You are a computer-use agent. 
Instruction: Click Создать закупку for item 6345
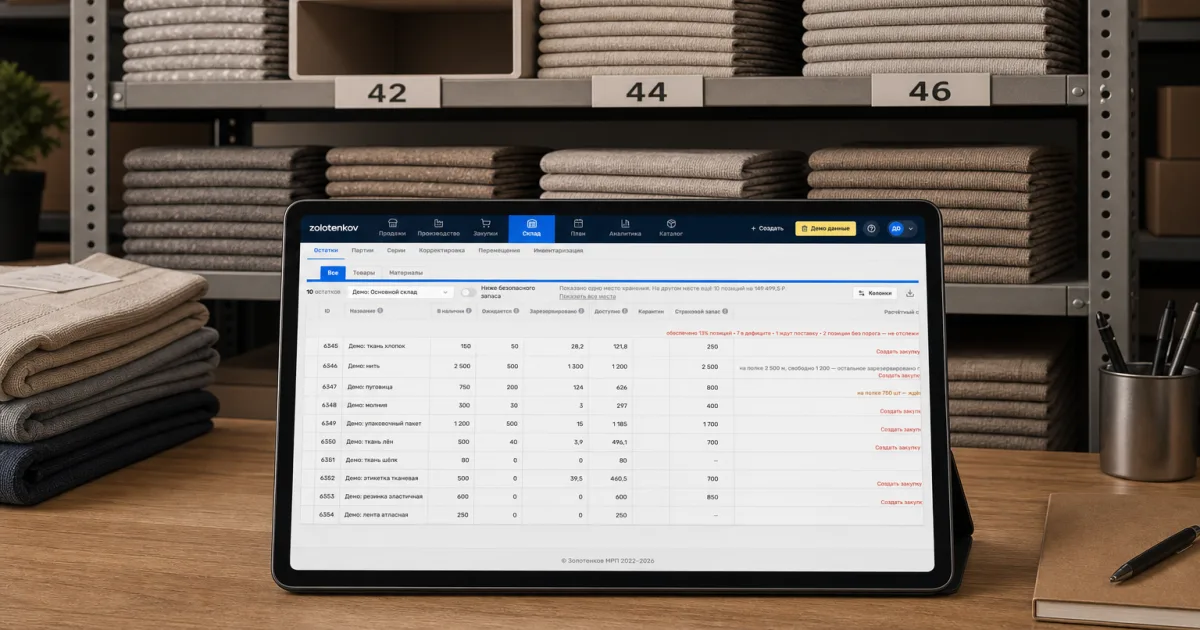[898, 351]
